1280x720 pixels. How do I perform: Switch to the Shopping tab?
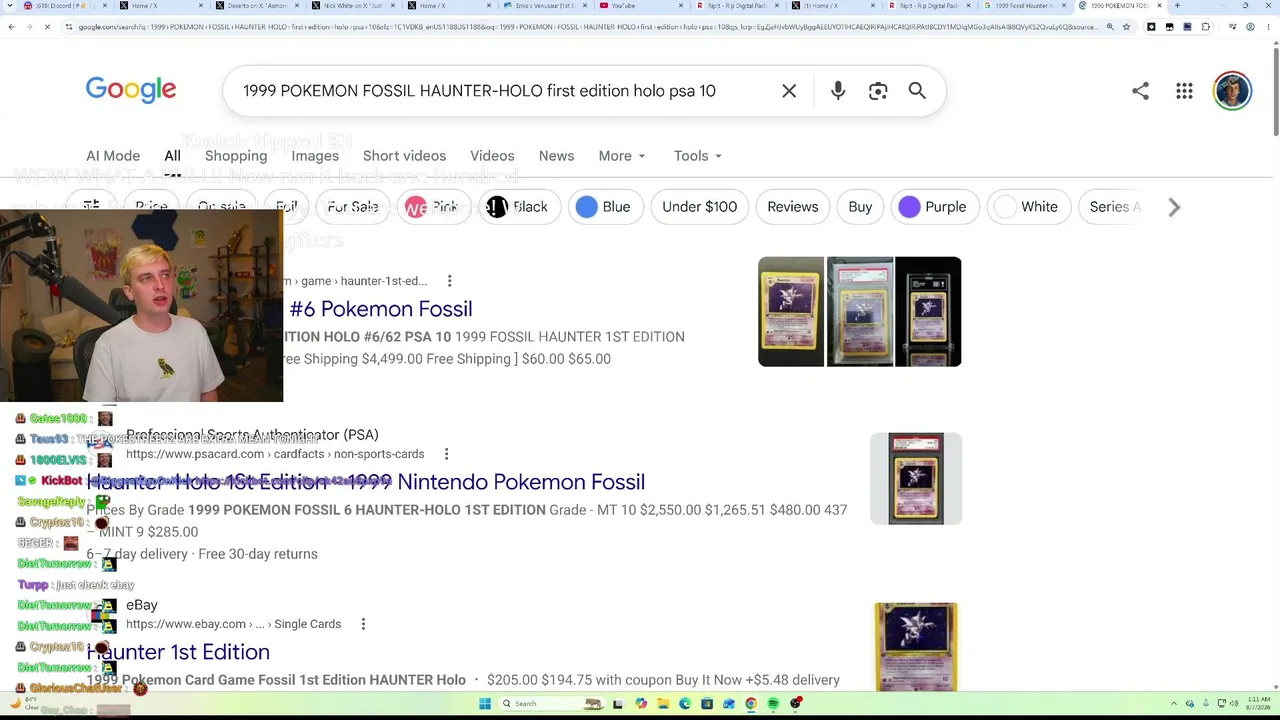(x=236, y=156)
